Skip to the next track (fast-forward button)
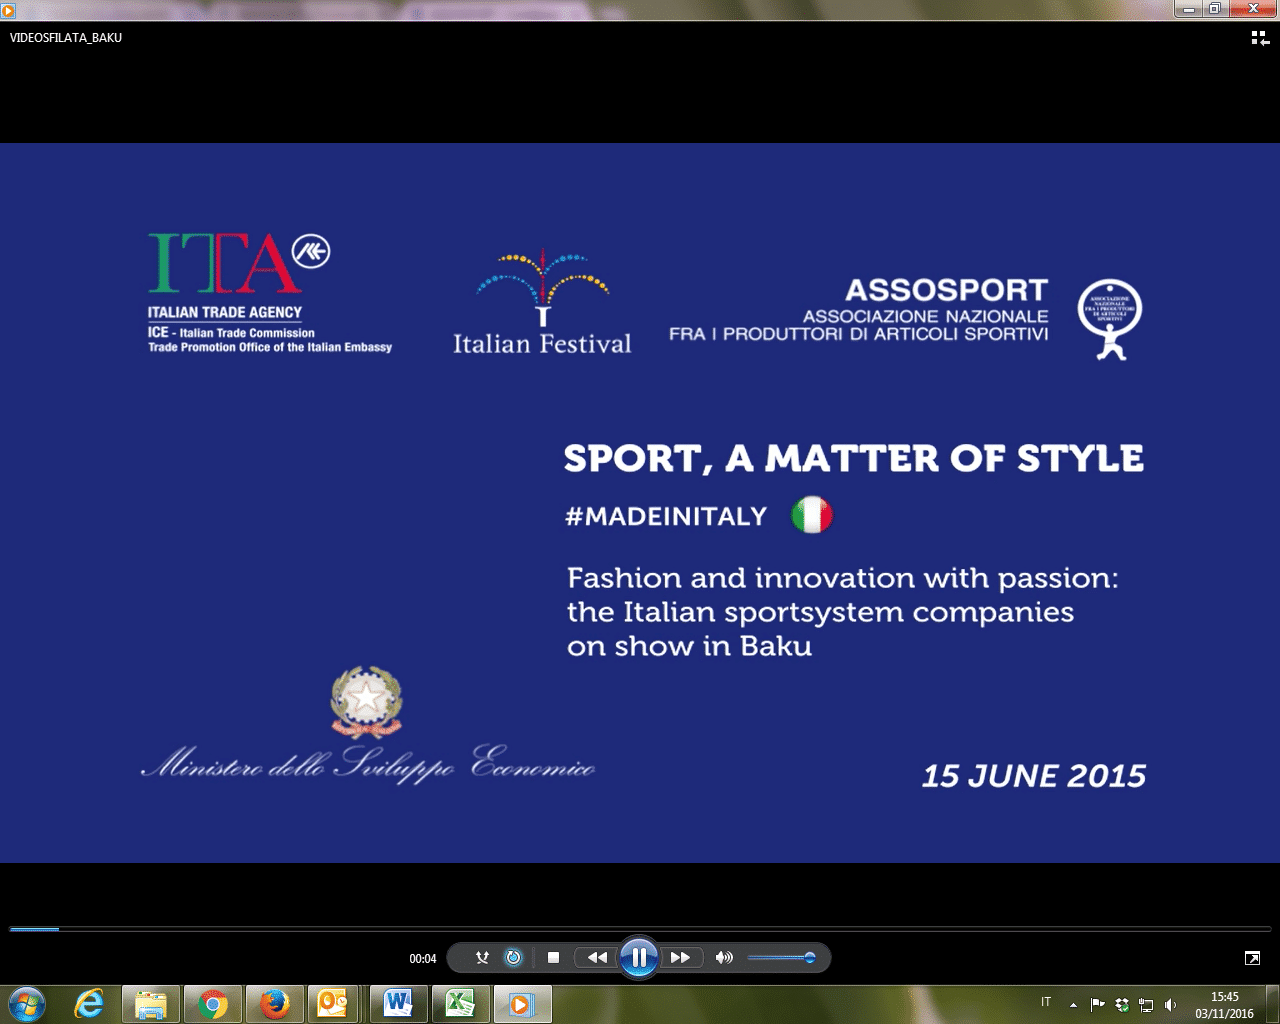1280x1024 pixels. 680,957
